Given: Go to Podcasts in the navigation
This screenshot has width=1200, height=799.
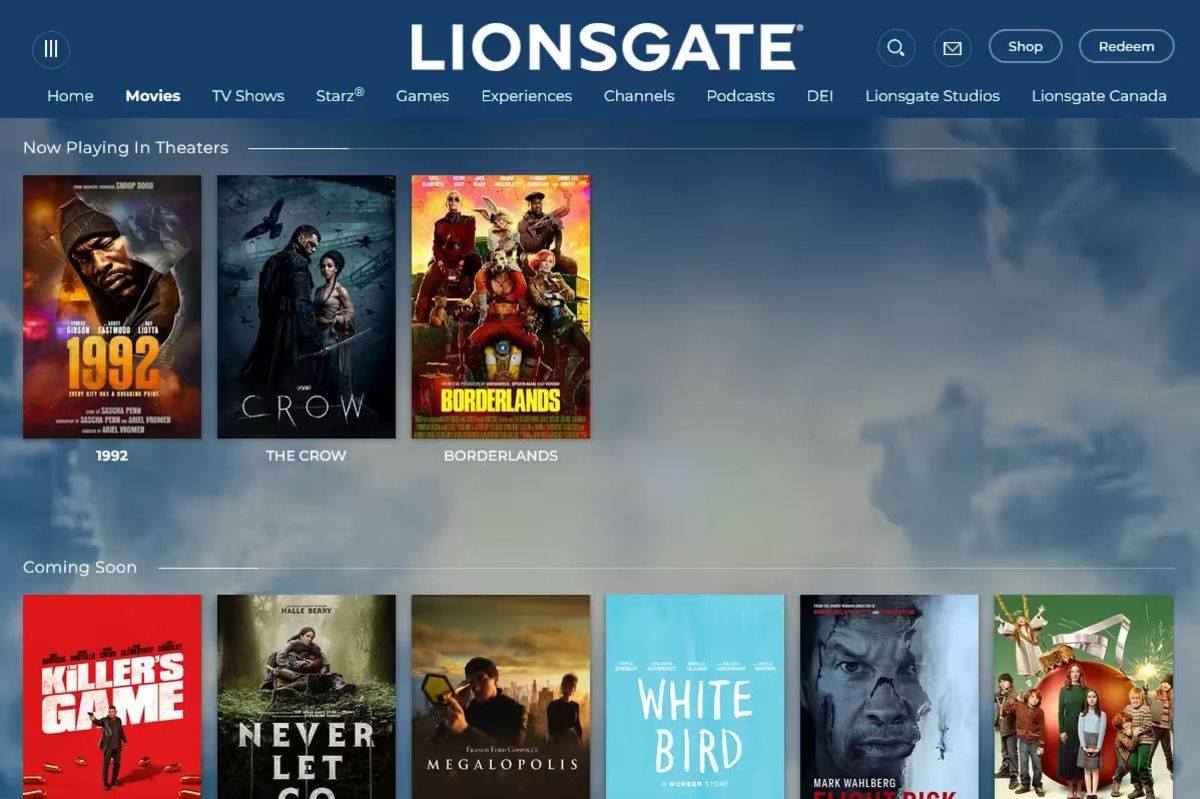Looking at the screenshot, I should click(x=740, y=96).
